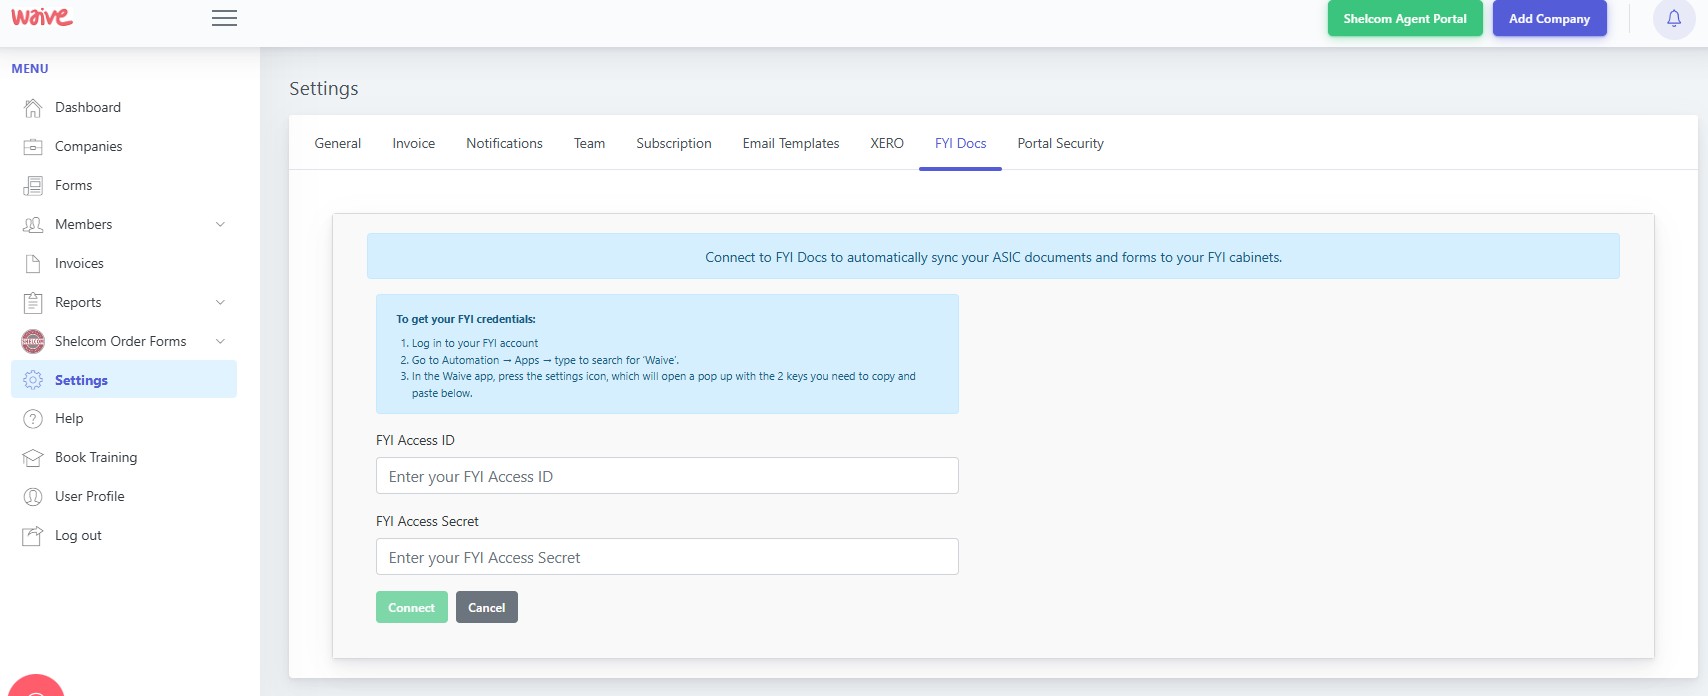The width and height of the screenshot is (1708, 696).
Task: Click the Invoices document icon
Action: coord(33,263)
